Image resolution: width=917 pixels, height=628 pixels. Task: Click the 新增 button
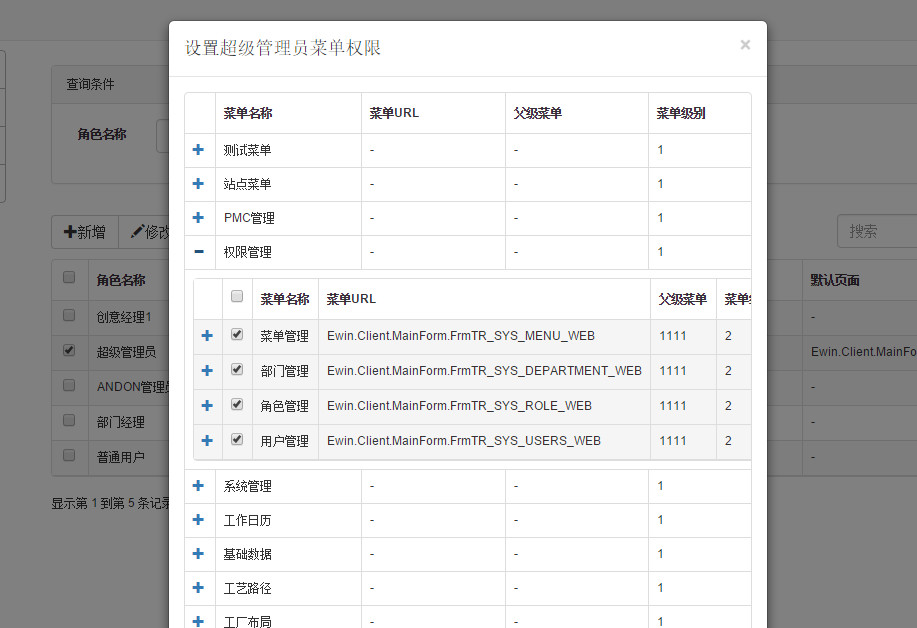[85, 232]
